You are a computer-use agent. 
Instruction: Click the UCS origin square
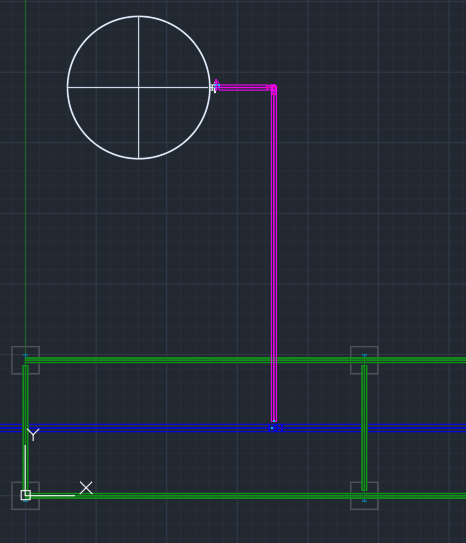pos(26,495)
